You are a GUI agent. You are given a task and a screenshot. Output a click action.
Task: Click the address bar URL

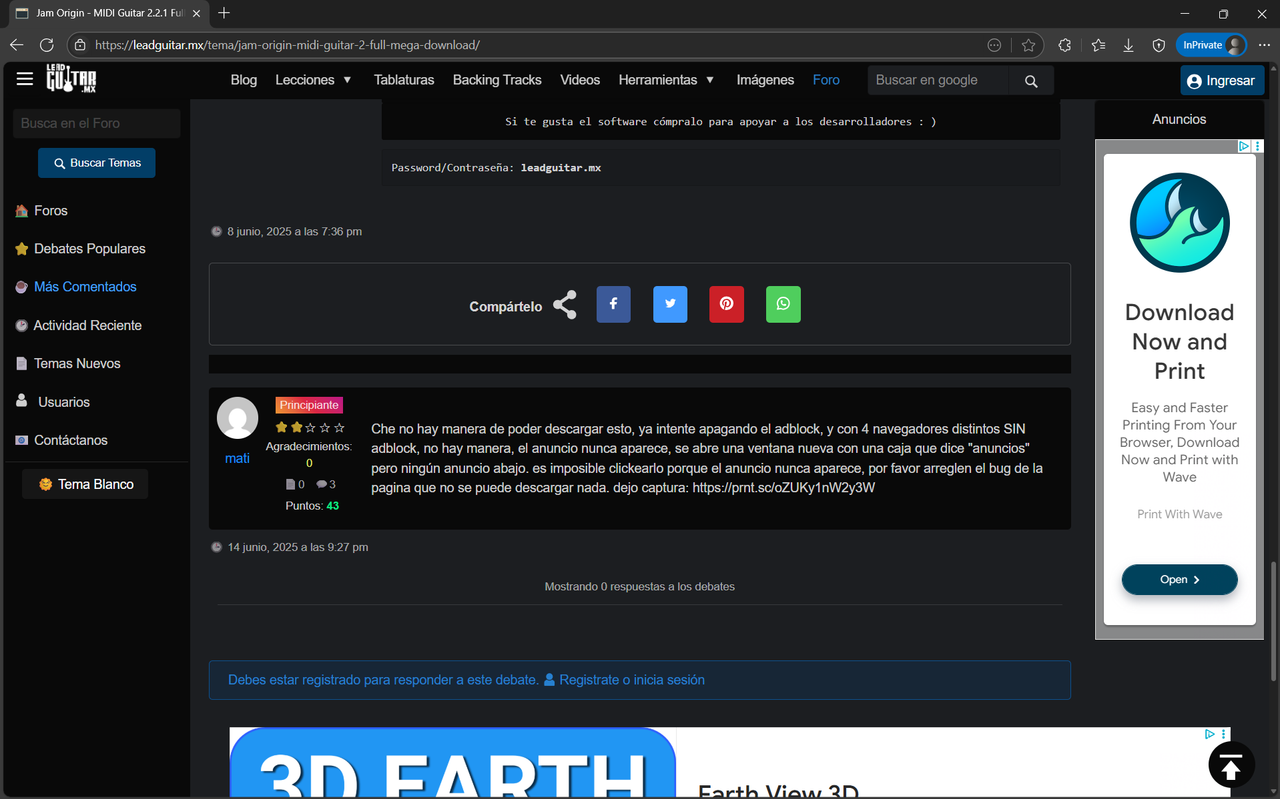click(x=287, y=45)
